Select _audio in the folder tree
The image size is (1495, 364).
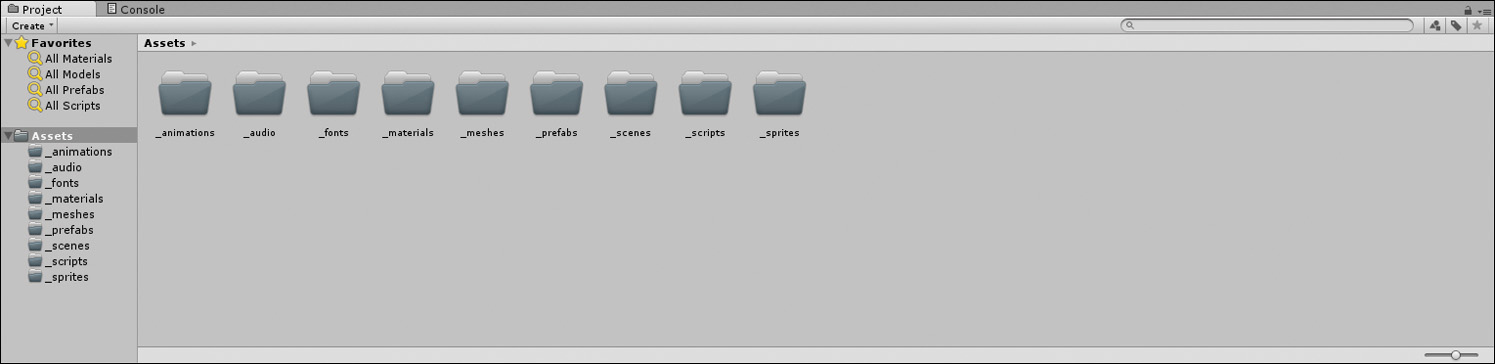(x=55, y=167)
